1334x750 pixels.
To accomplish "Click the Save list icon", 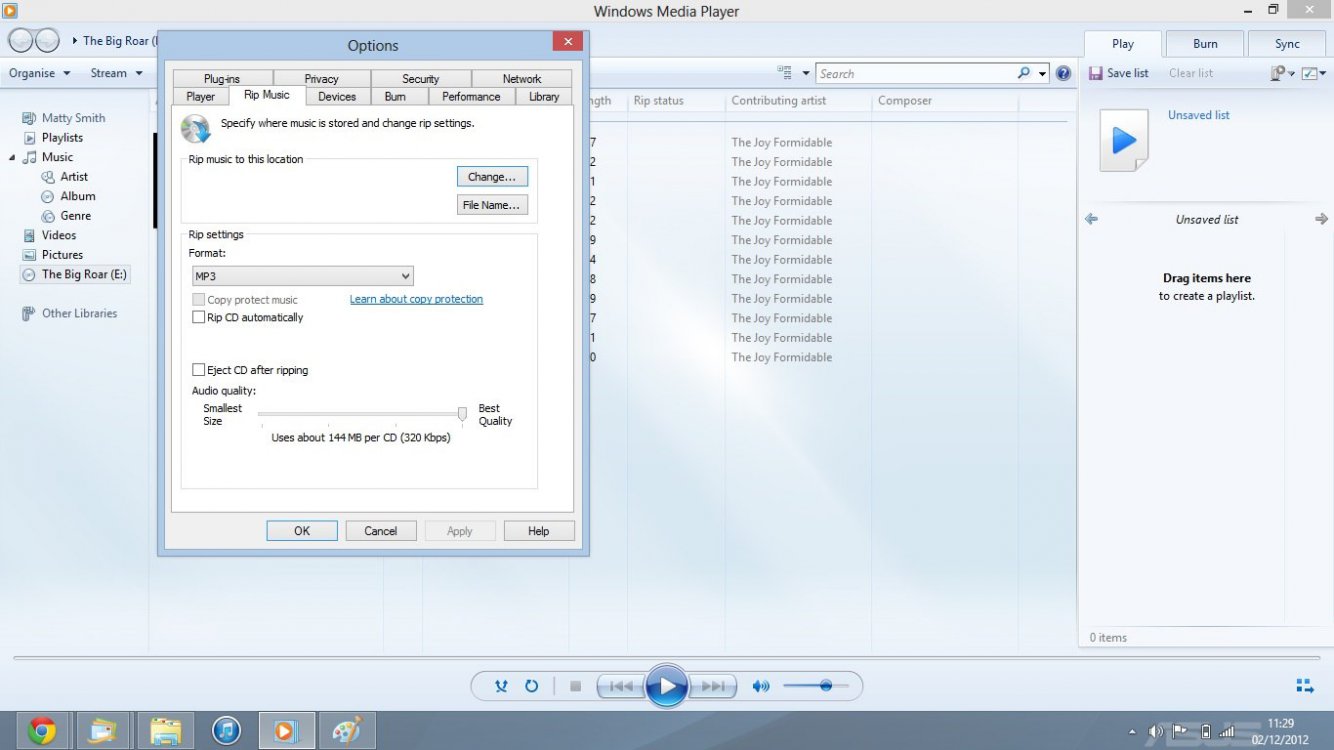I will 1097,72.
